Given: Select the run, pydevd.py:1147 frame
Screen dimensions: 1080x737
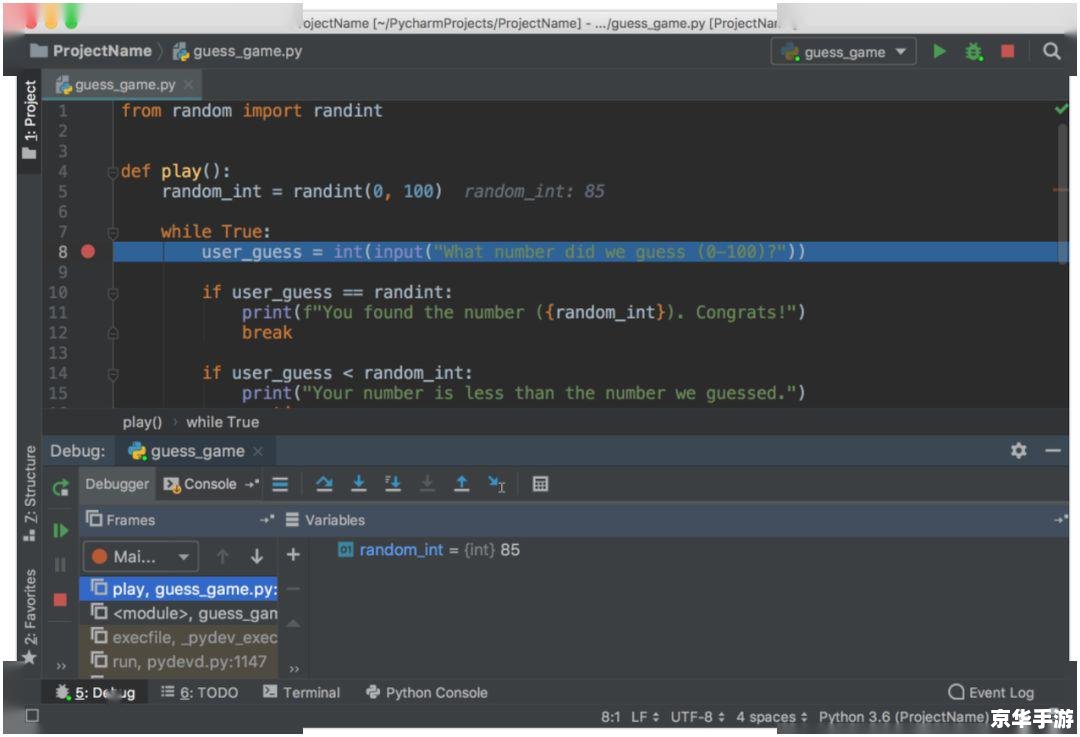Looking at the screenshot, I should pyautogui.click(x=178, y=662).
